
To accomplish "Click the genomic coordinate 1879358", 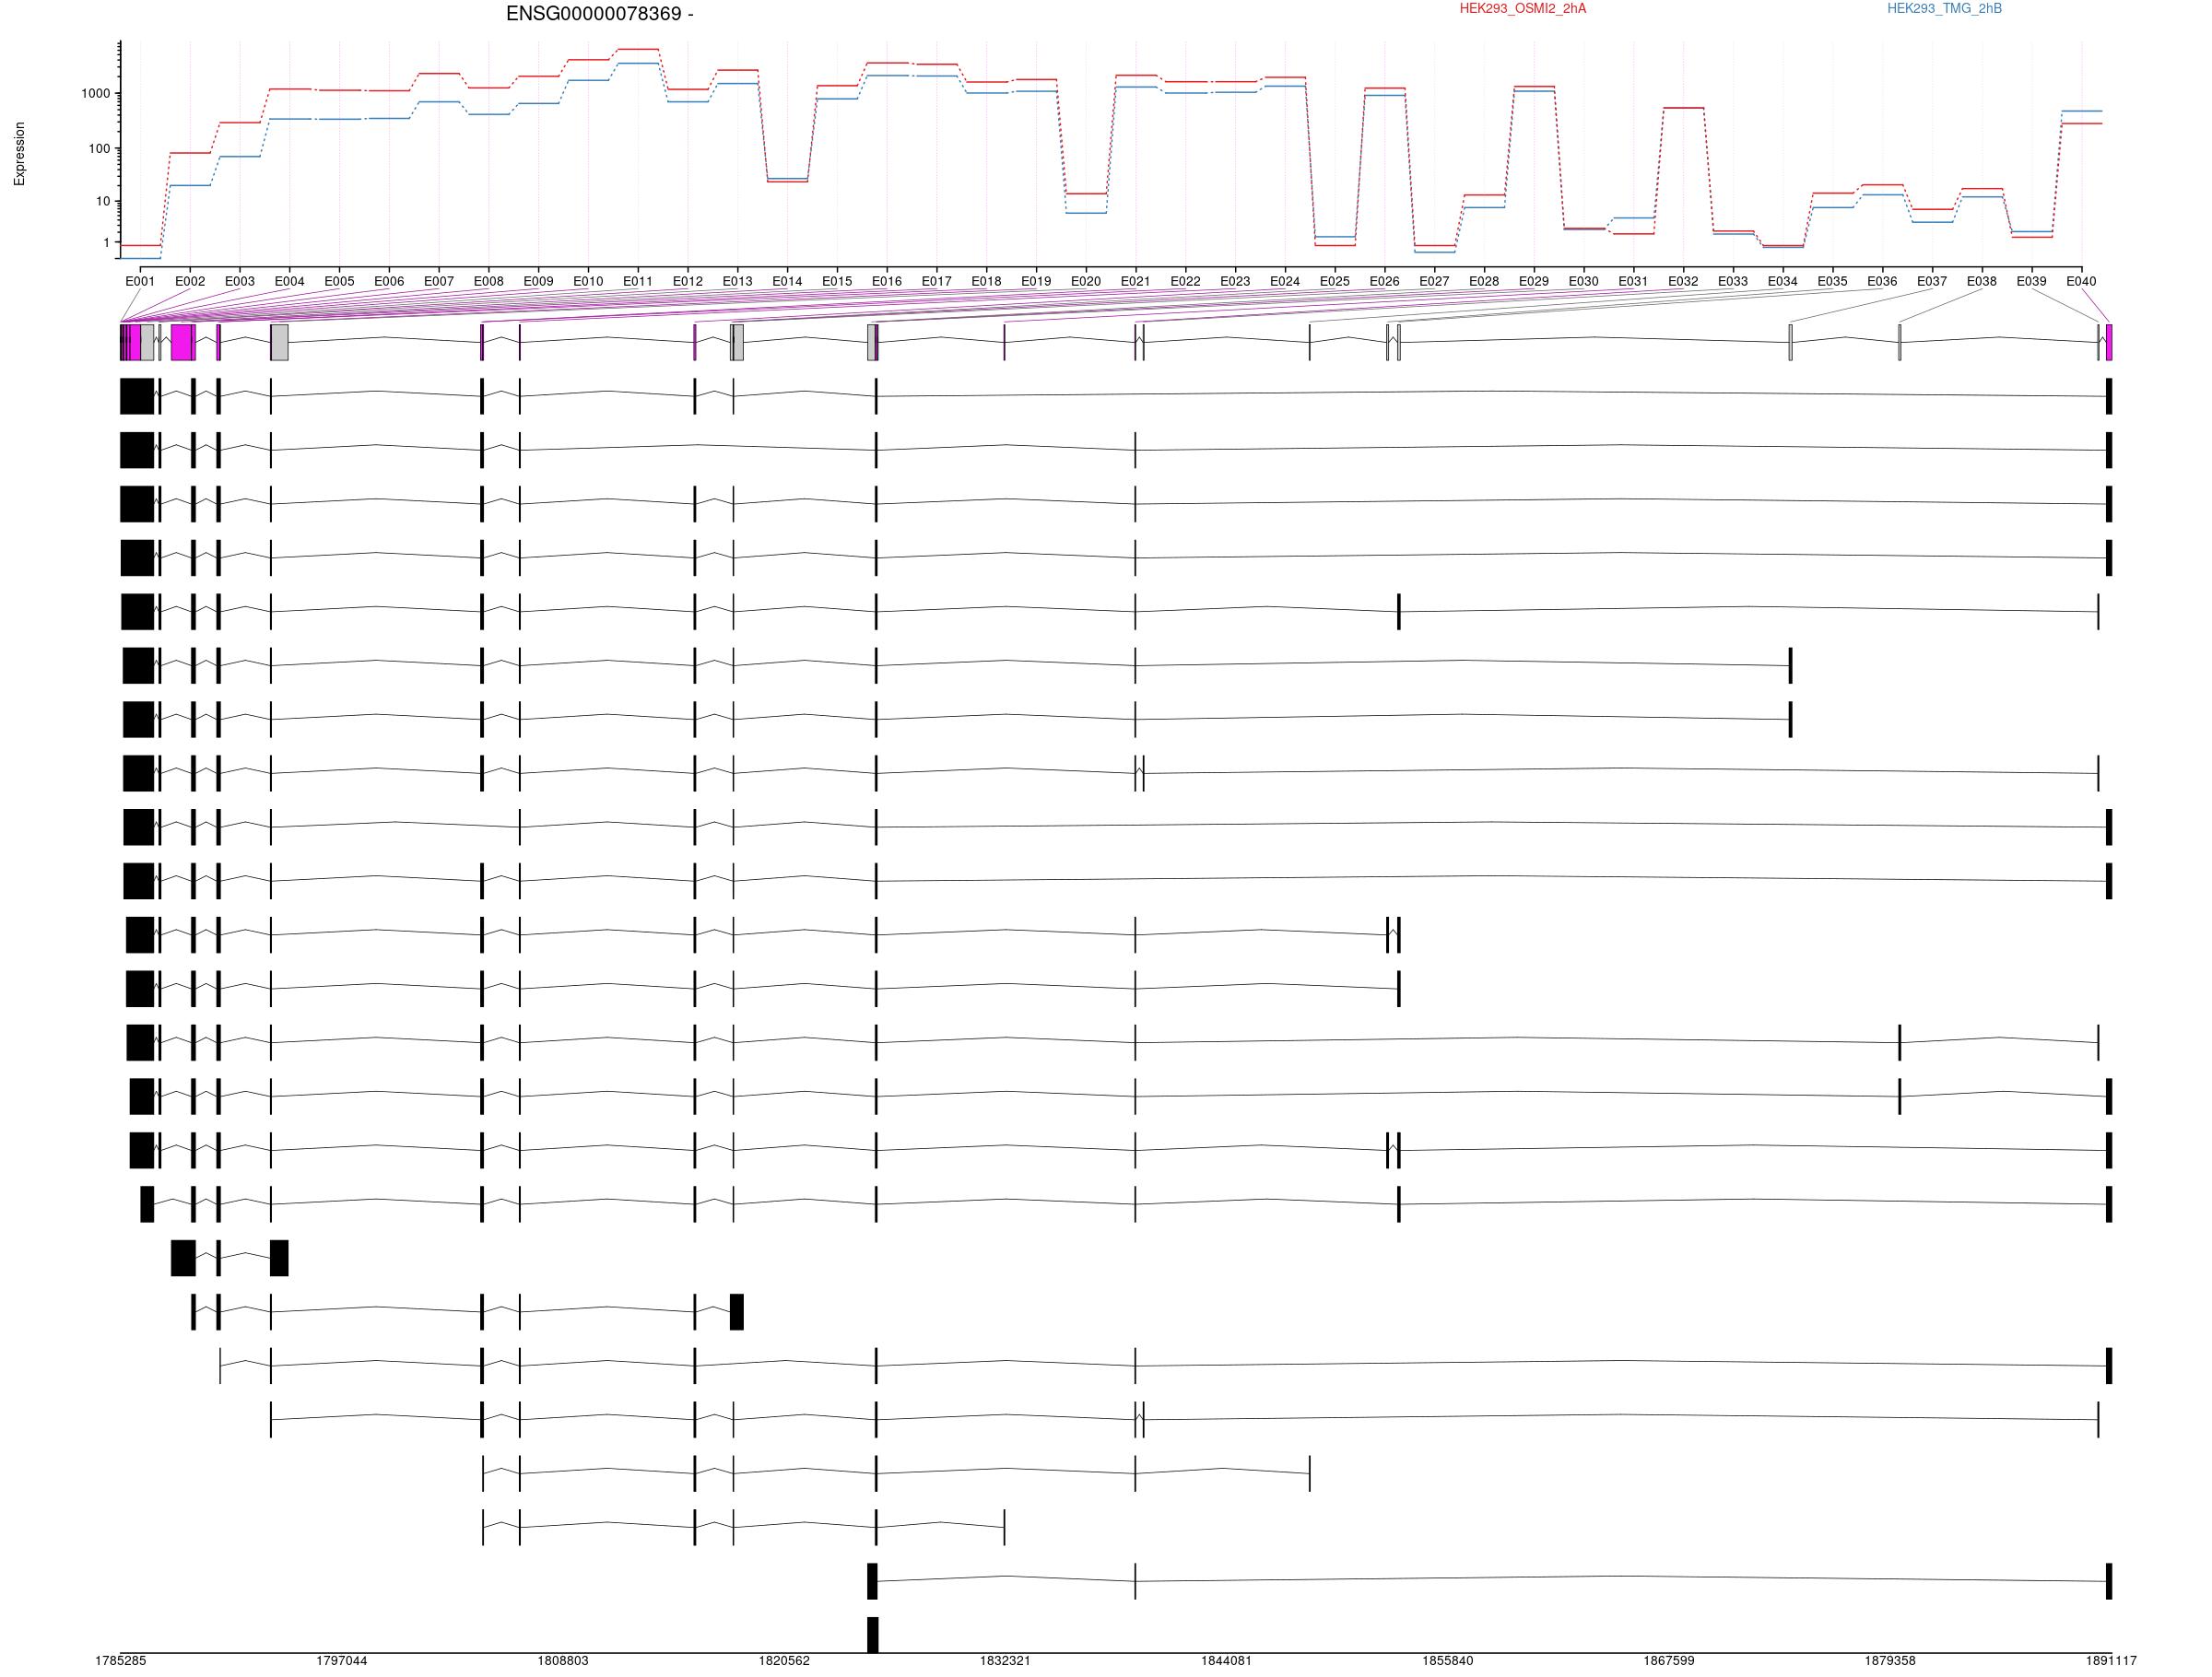I will [1890, 1661].
